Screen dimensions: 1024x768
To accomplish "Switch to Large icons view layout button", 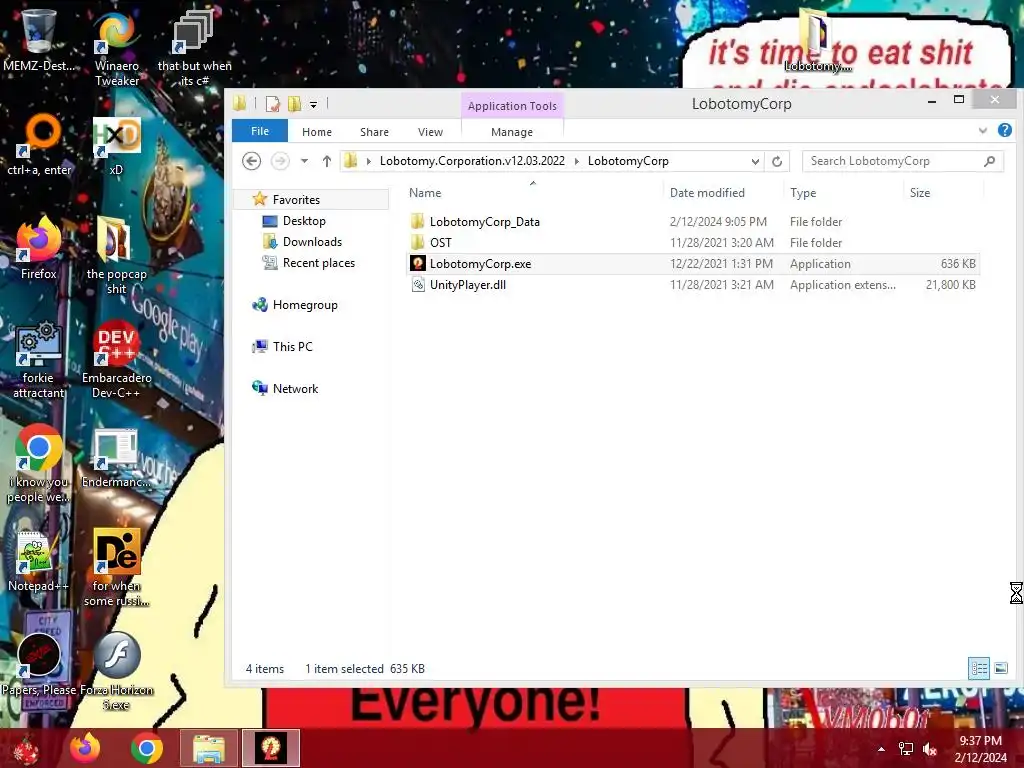I will (x=1000, y=668).
